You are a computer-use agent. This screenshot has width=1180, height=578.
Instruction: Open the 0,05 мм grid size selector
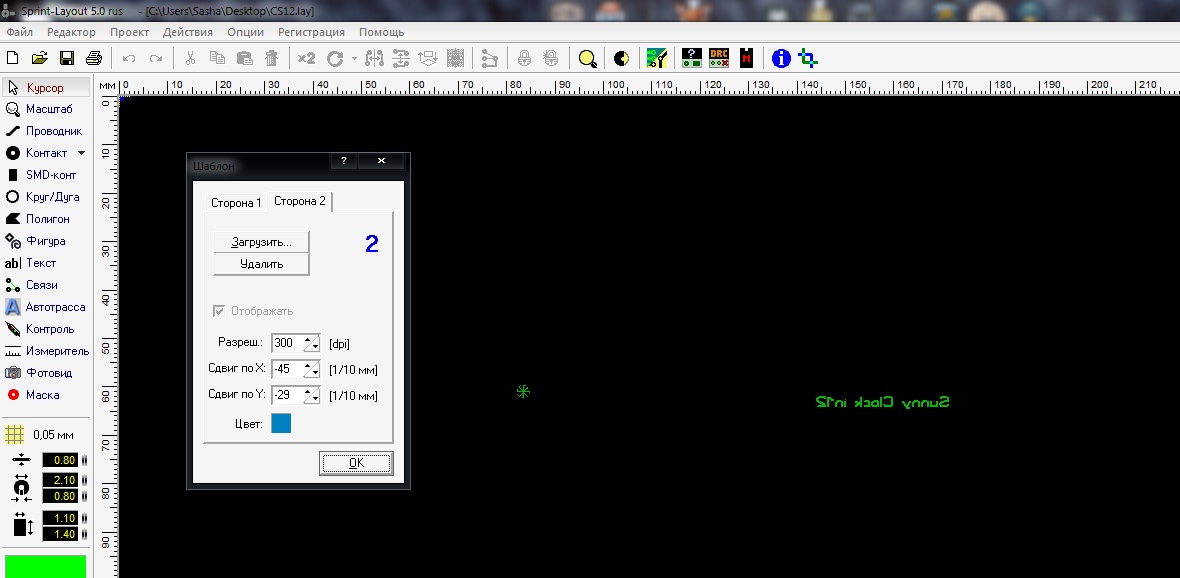pos(42,435)
